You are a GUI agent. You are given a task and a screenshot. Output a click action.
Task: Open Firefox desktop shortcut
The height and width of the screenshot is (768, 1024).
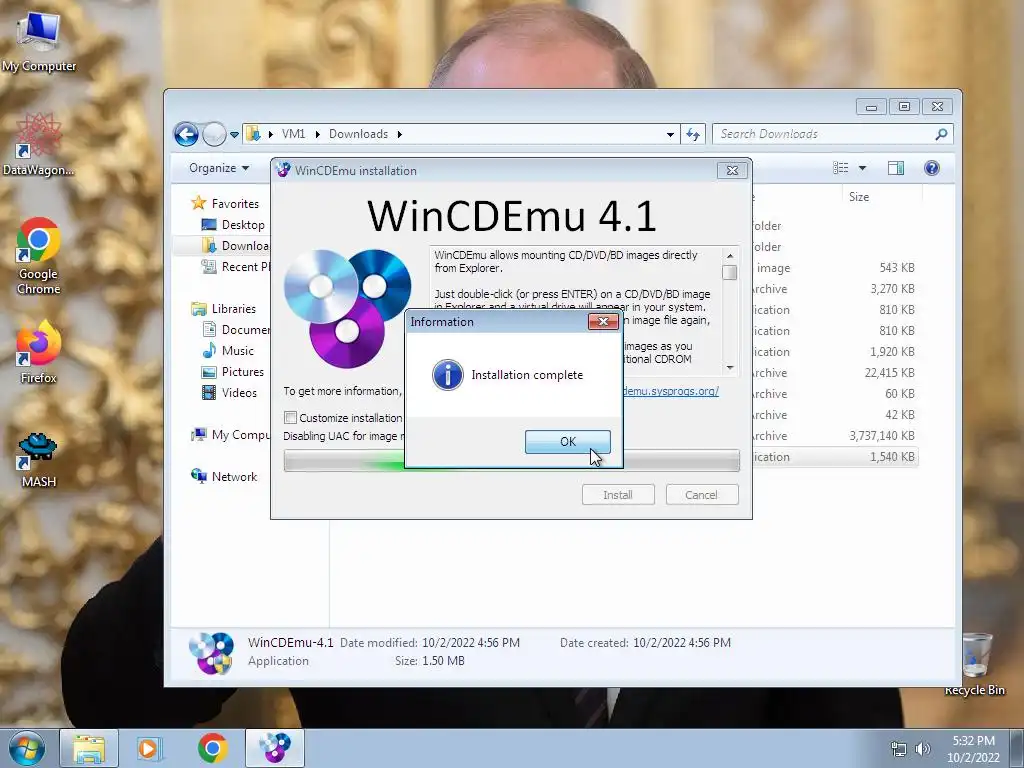[39, 351]
